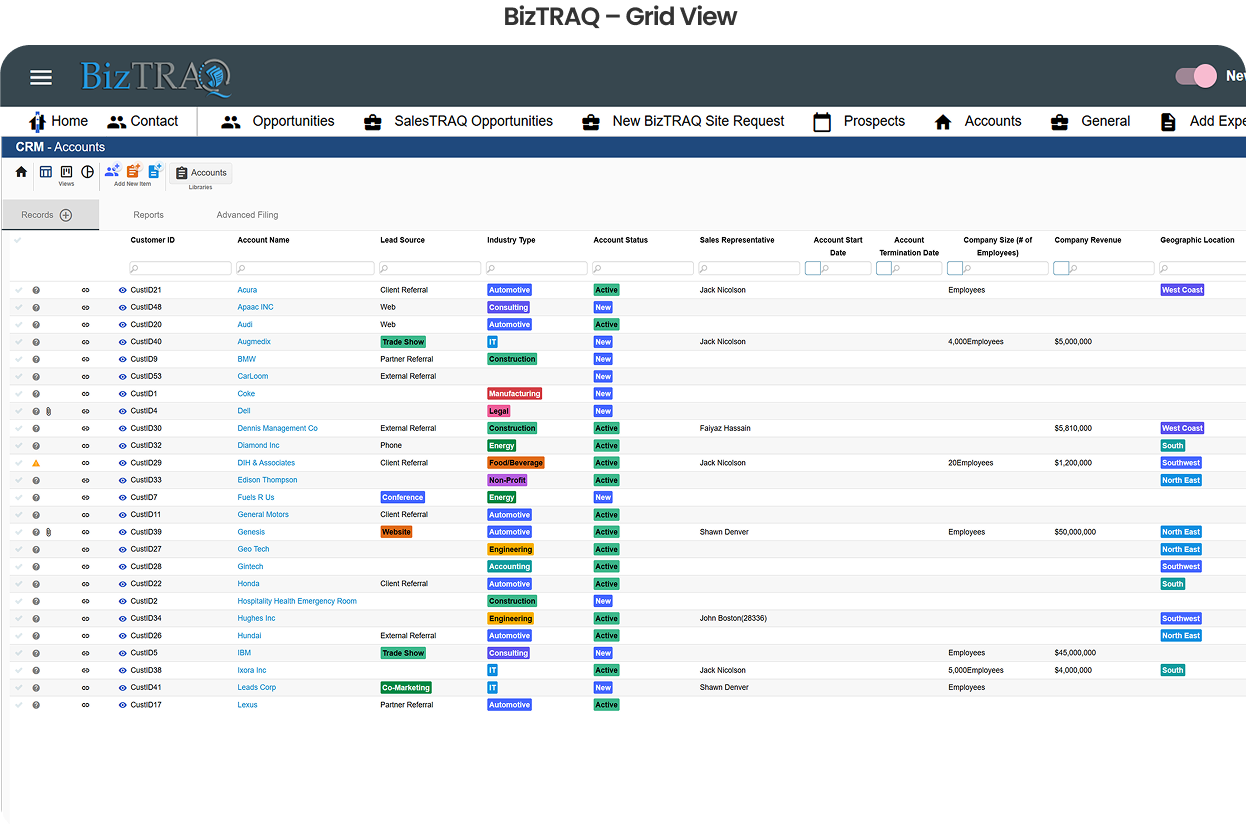Click the chain link icon on CustID41 row
This screenshot has height=832, width=1246.
pyautogui.click(x=85, y=688)
